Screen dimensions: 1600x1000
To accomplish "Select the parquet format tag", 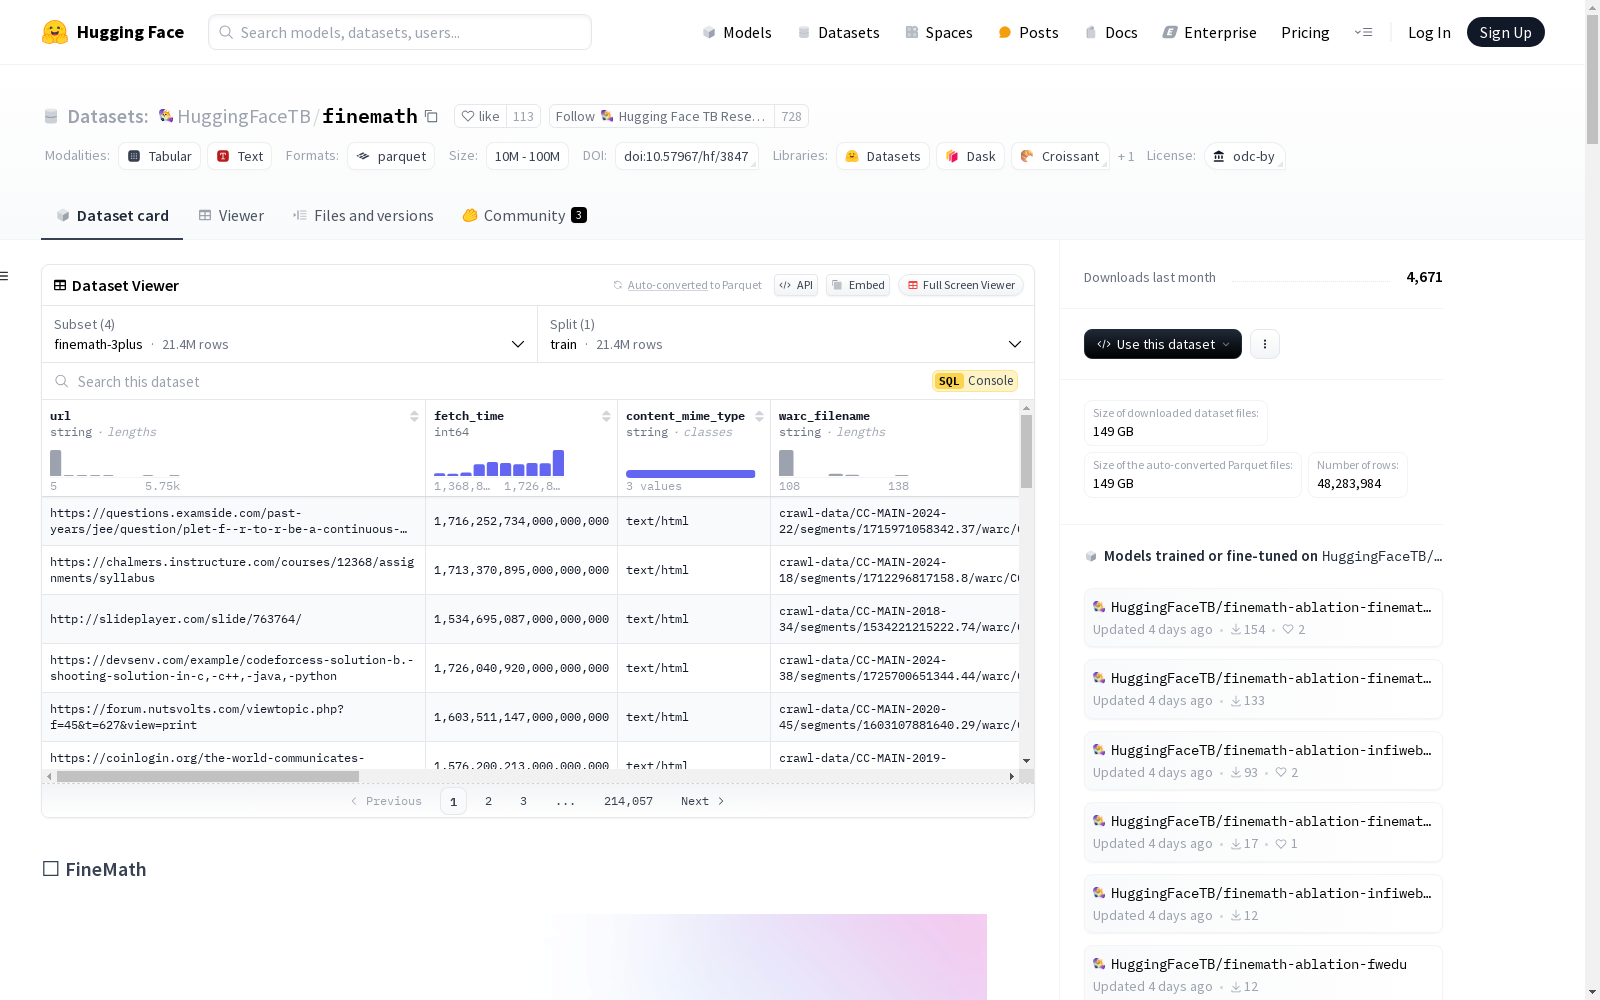I will click(391, 156).
